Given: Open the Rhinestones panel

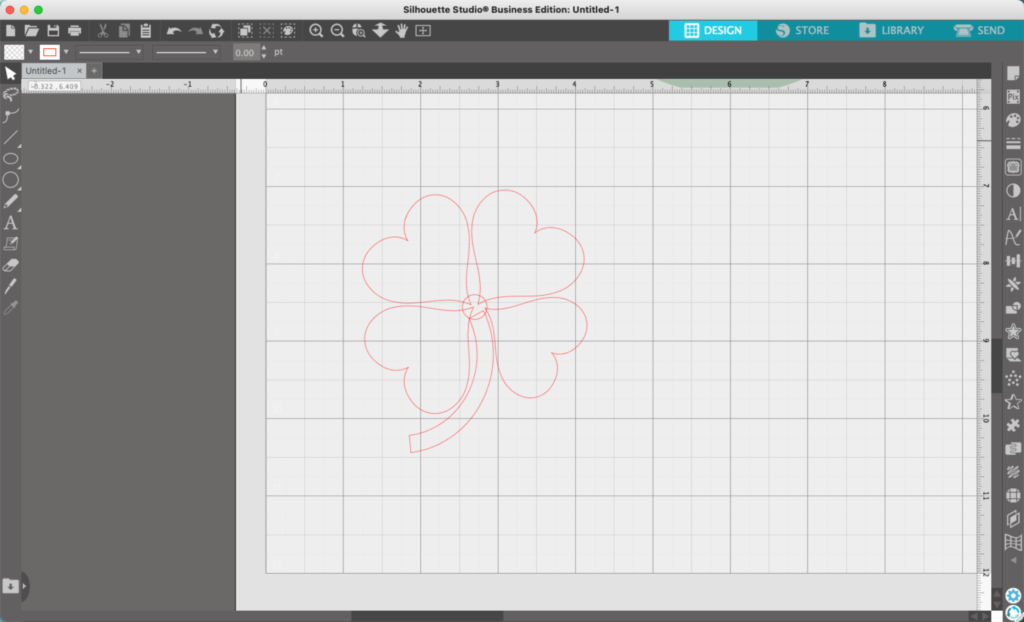Looking at the screenshot, I should 1013,378.
